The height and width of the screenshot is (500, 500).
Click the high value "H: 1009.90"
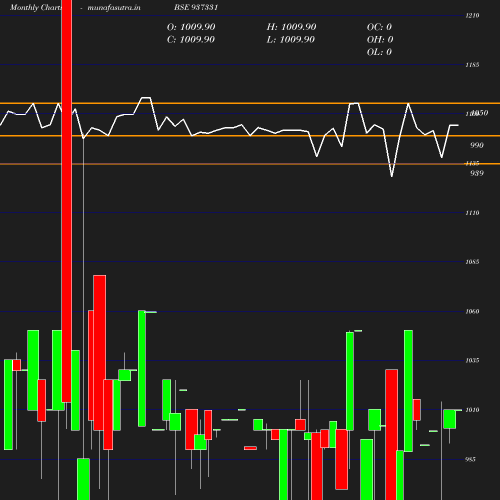coord(291,27)
